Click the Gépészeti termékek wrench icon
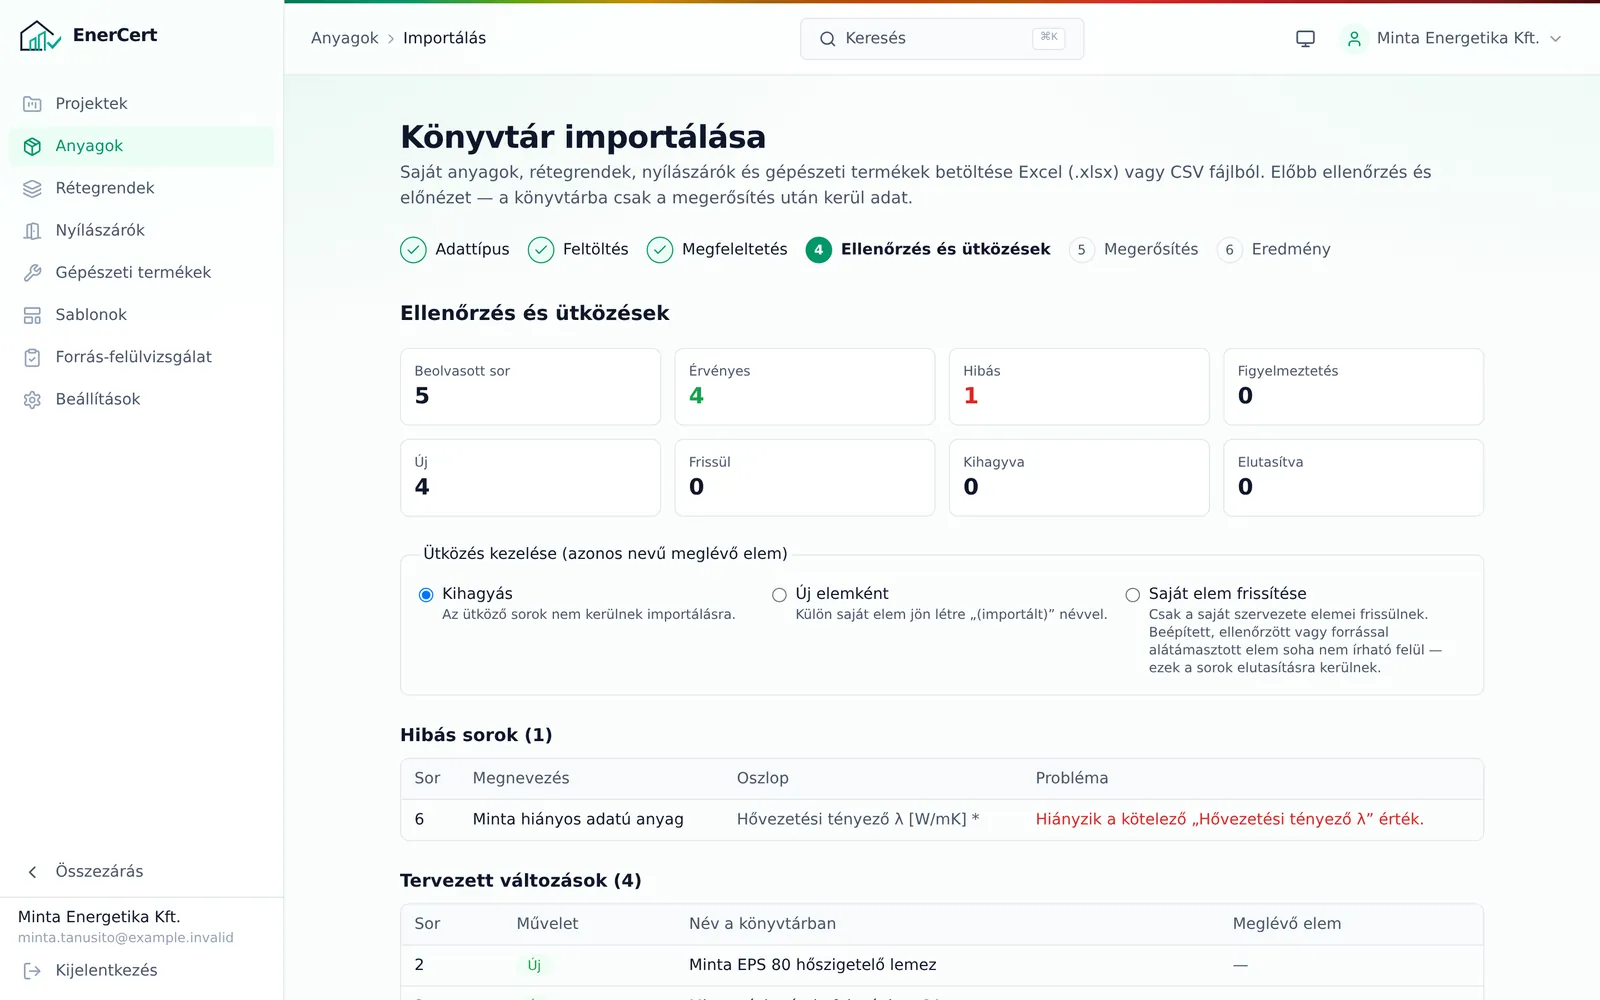 (x=32, y=273)
